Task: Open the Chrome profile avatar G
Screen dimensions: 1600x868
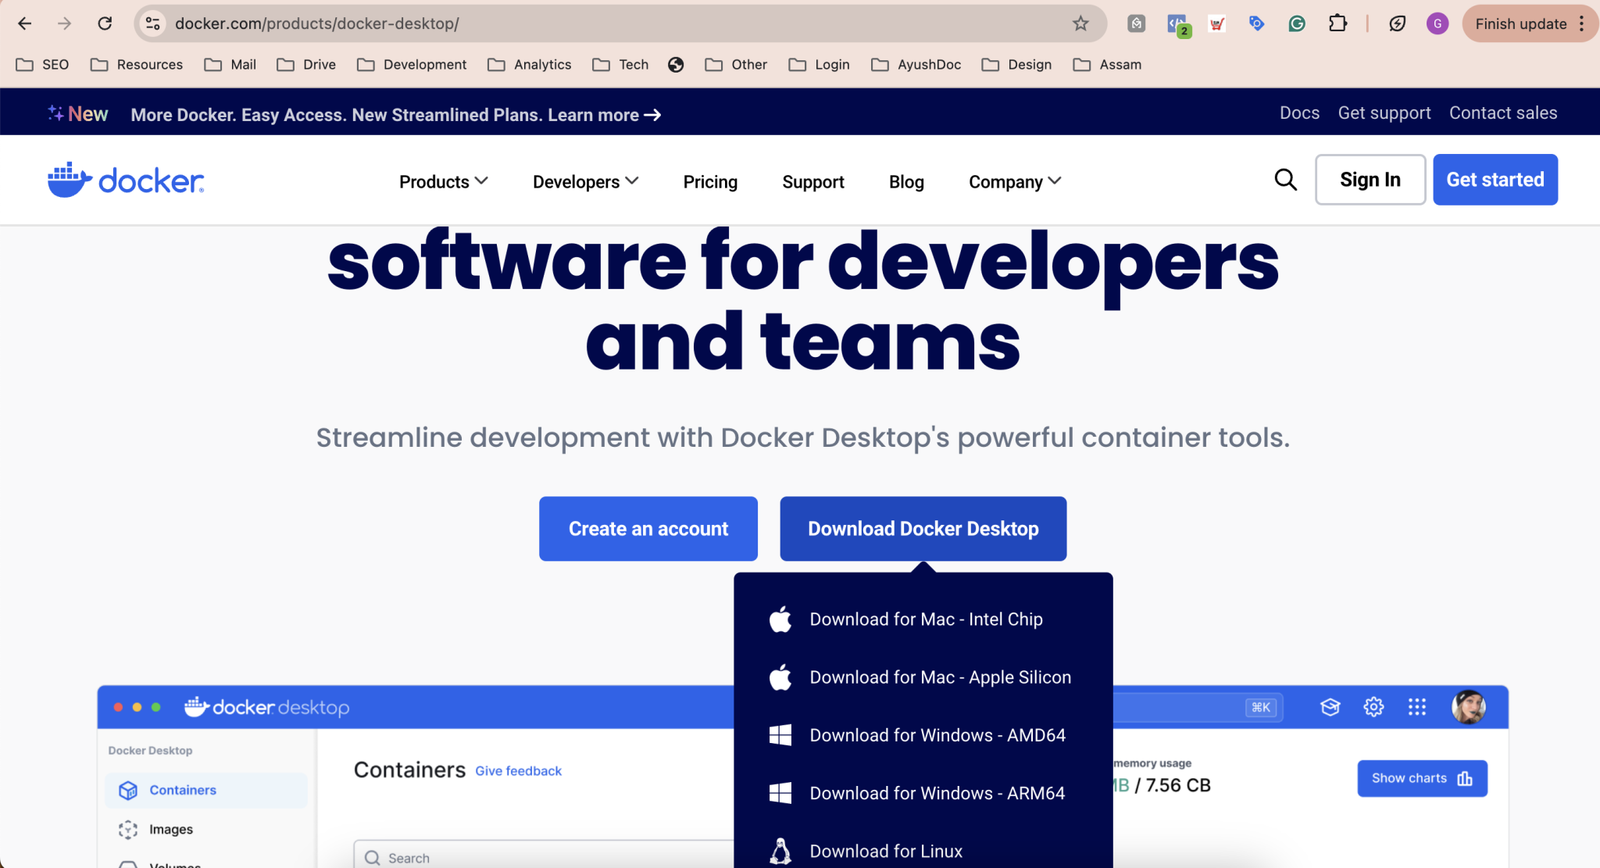Action: pyautogui.click(x=1438, y=23)
